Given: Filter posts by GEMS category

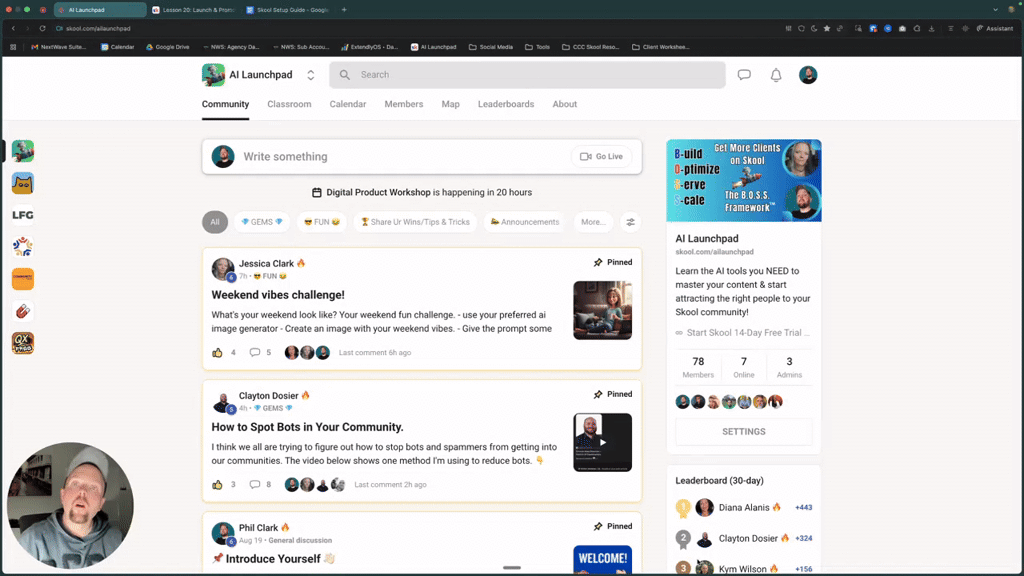Looking at the screenshot, I should [x=262, y=222].
